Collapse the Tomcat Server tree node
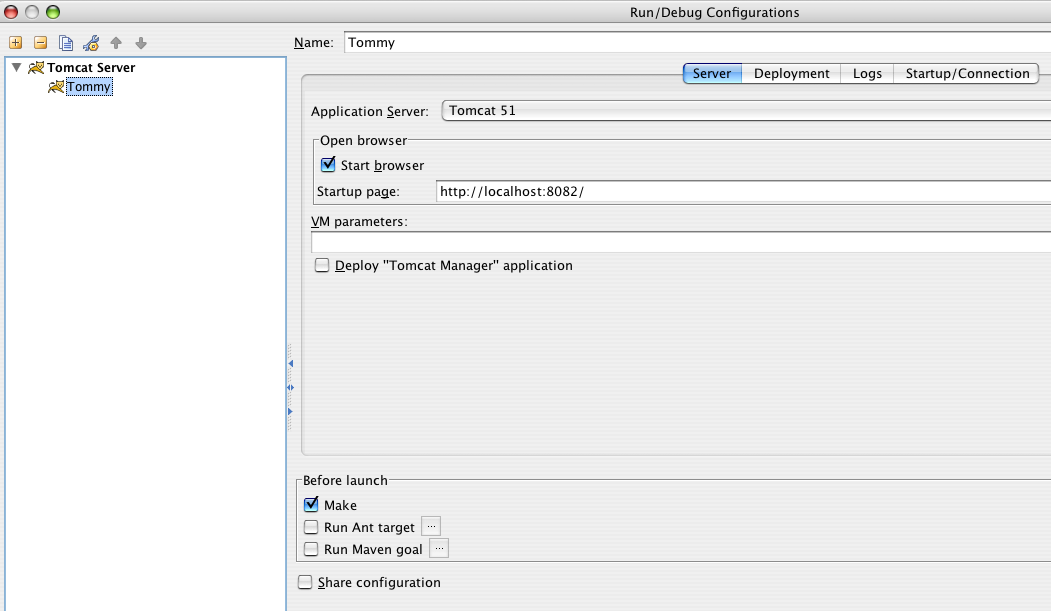This screenshot has width=1051, height=611. click(16, 68)
